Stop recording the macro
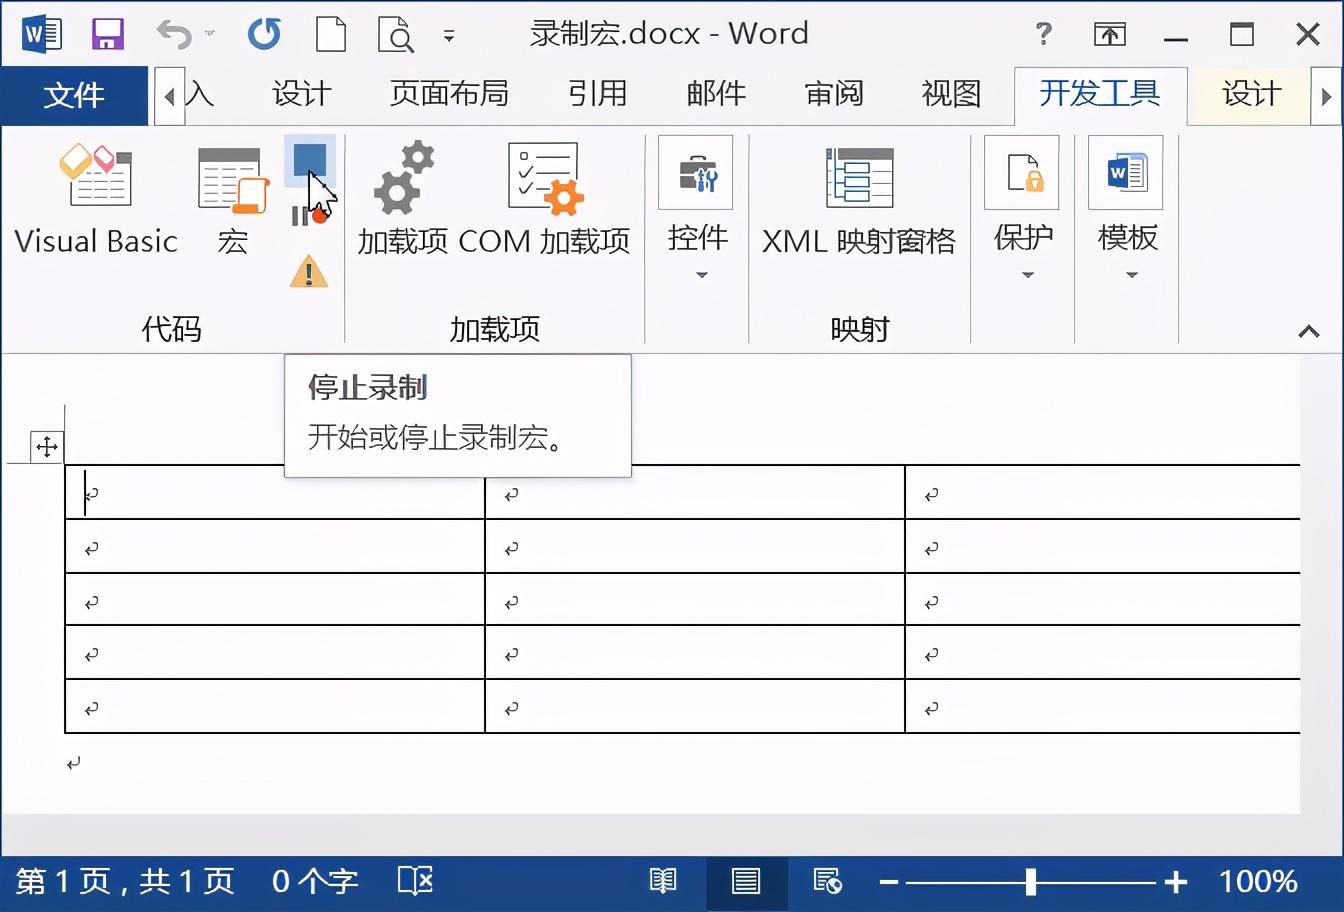1344x912 pixels. point(309,161)
